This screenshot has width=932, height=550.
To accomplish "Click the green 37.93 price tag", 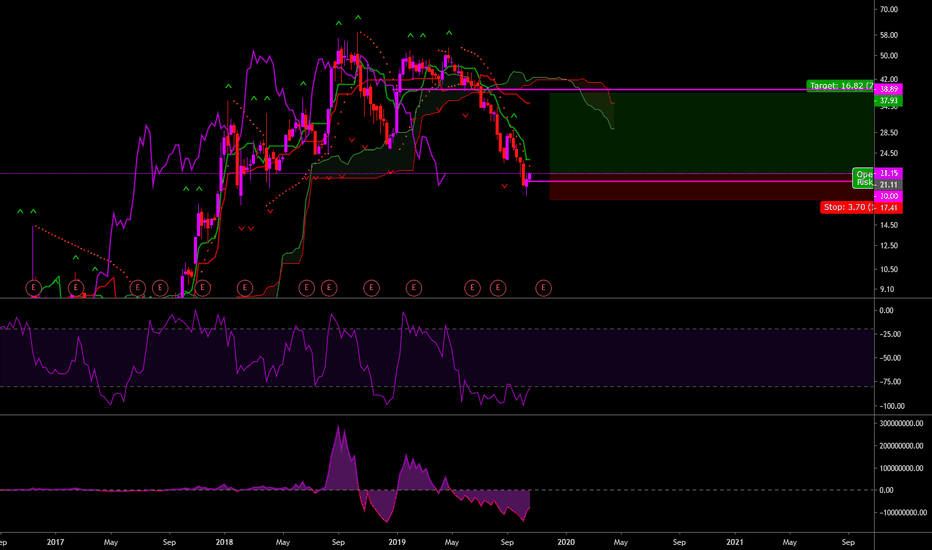I will [889, 101].
